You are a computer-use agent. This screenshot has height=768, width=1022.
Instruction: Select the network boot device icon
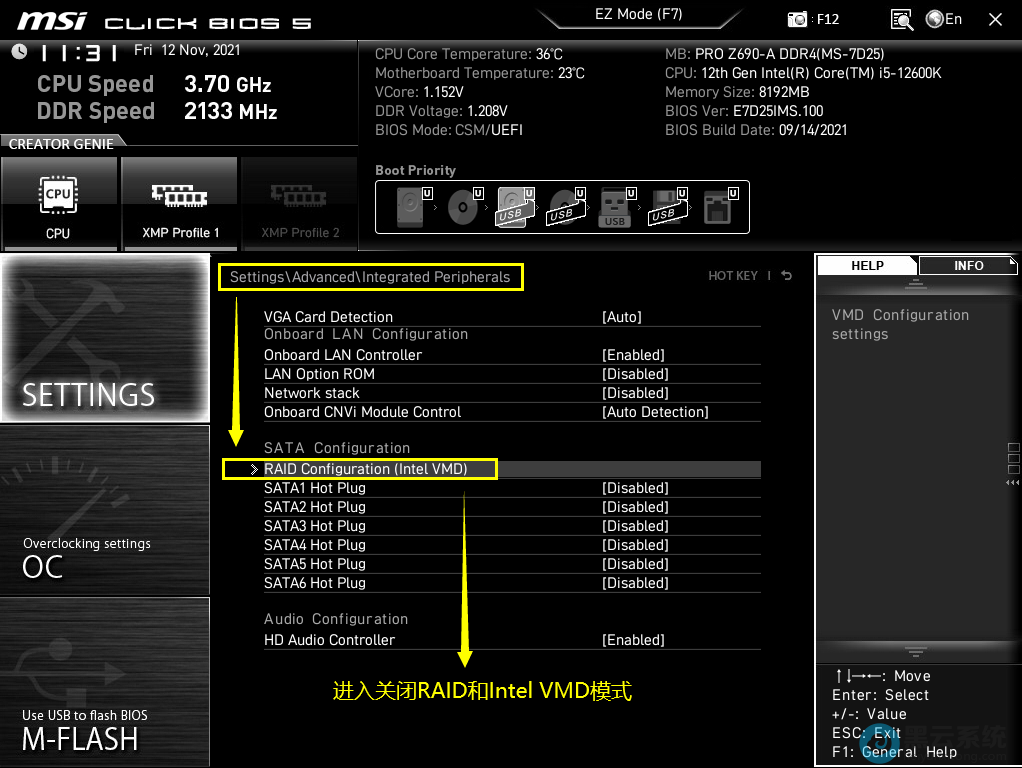(x=717, y=207)
